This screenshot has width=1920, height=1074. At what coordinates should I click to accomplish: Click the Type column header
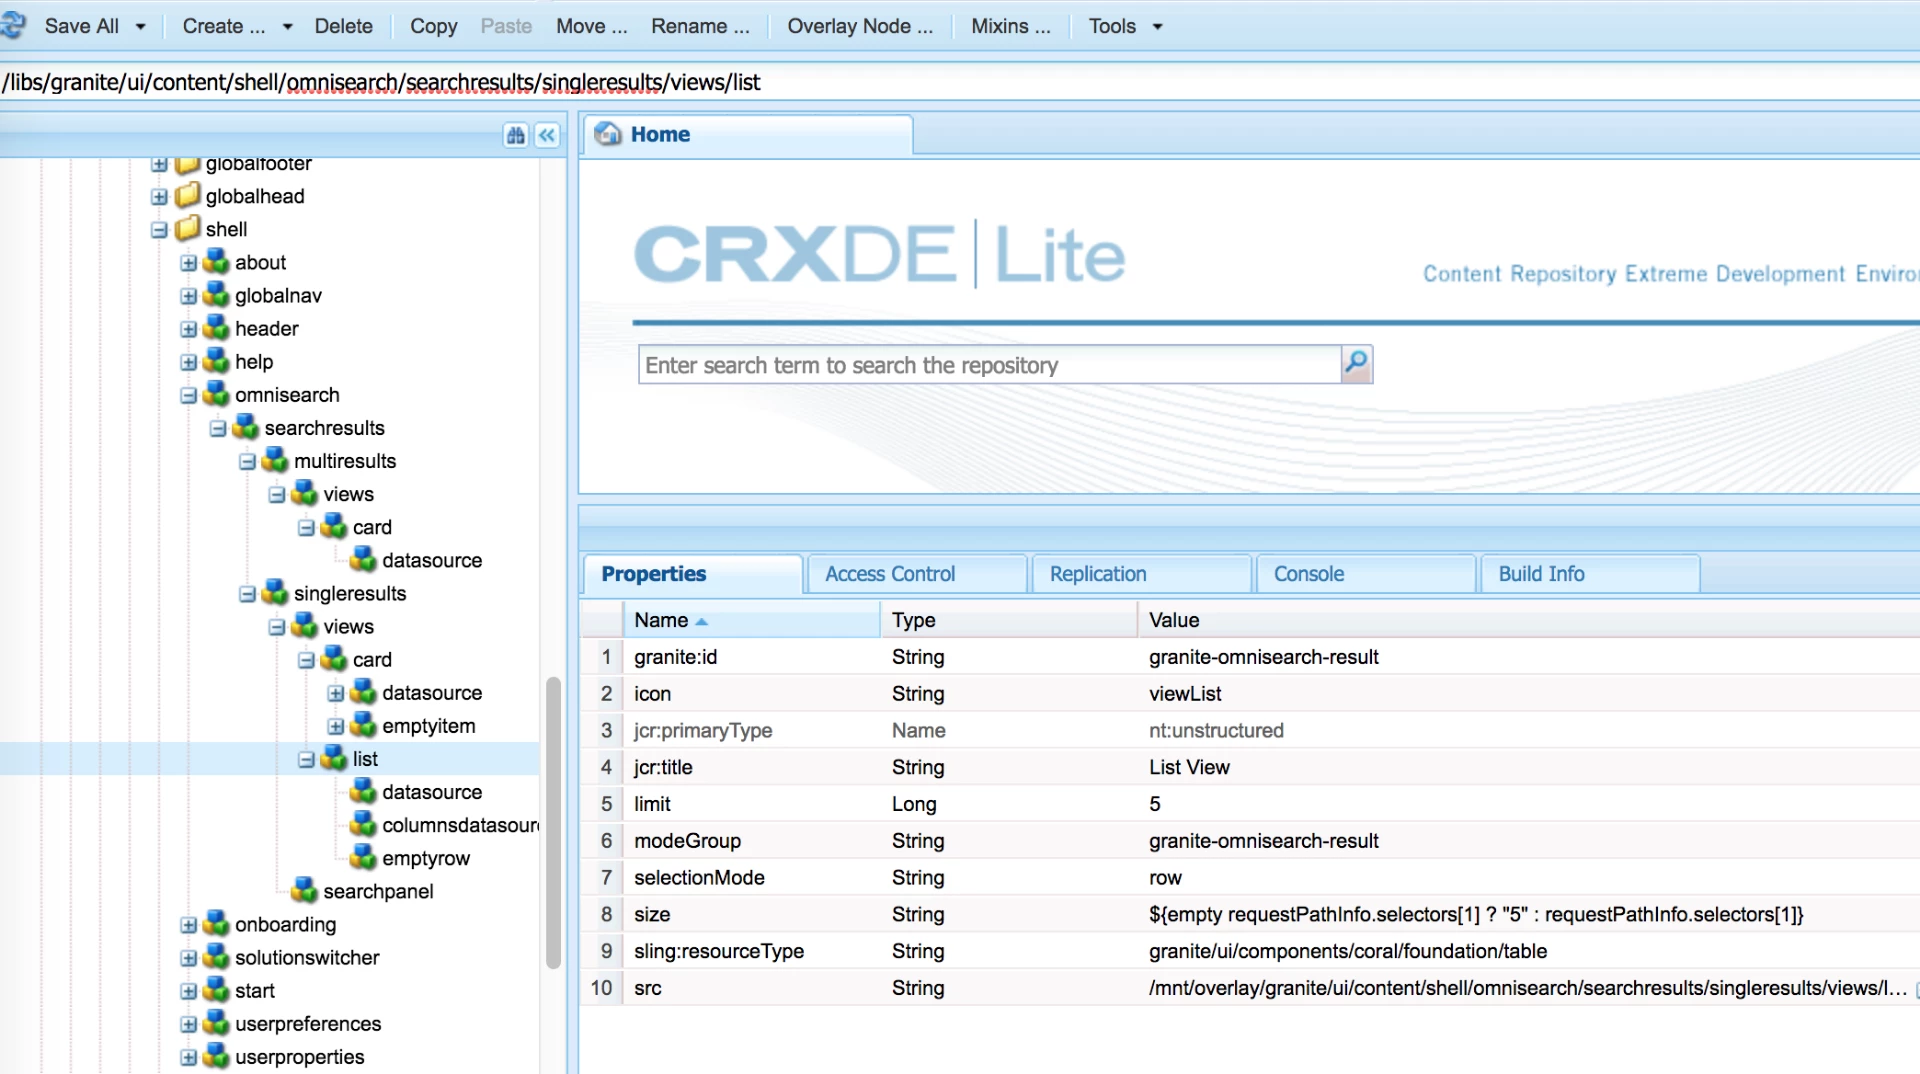pos(1008,620)
